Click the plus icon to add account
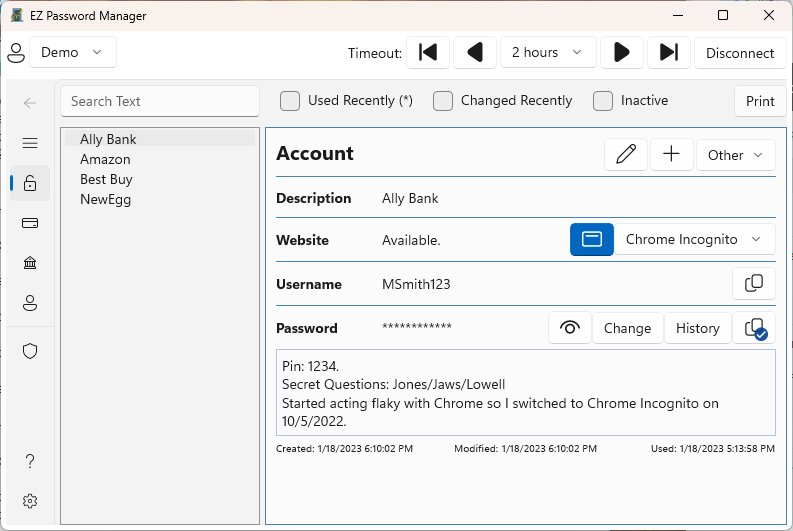 point(672,155)
